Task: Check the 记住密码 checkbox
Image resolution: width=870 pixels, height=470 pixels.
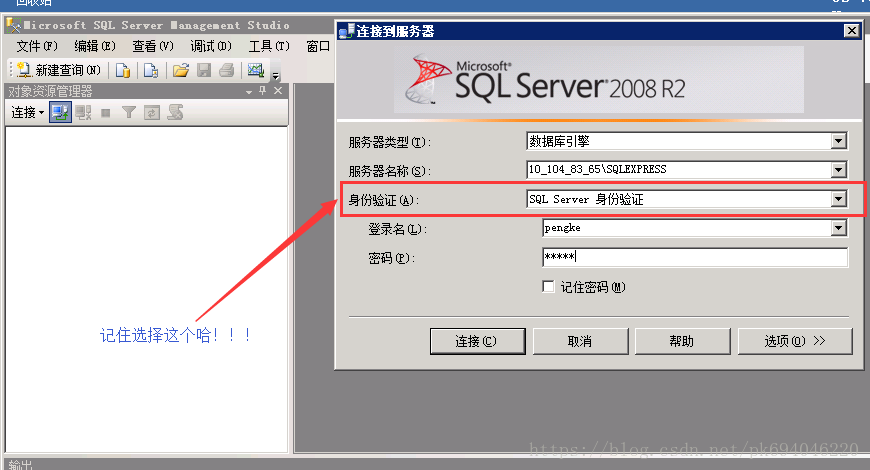Action: pos(548,286)
